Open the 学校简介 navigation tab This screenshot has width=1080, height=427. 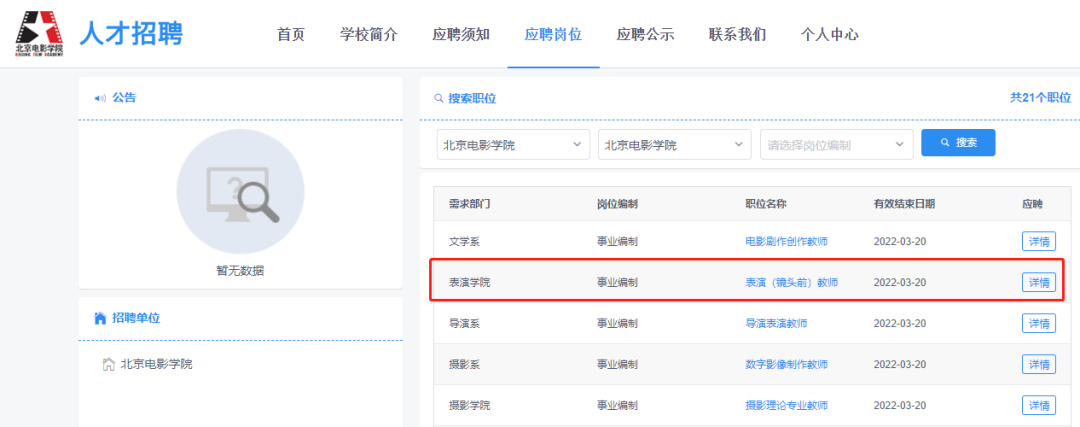369,34
